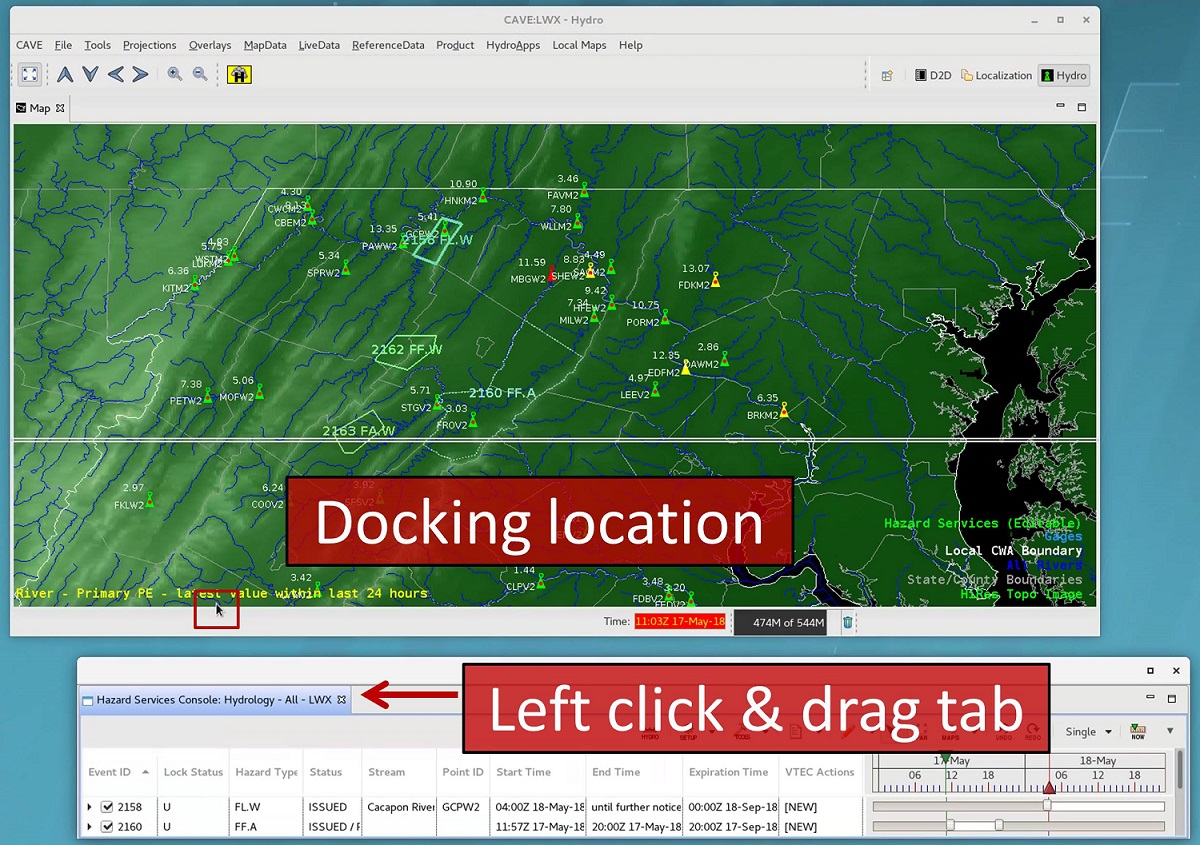This screenshot has height=845, width=1200.
Task: Click the Expiration Time column header
Action: tap(729, 772)
